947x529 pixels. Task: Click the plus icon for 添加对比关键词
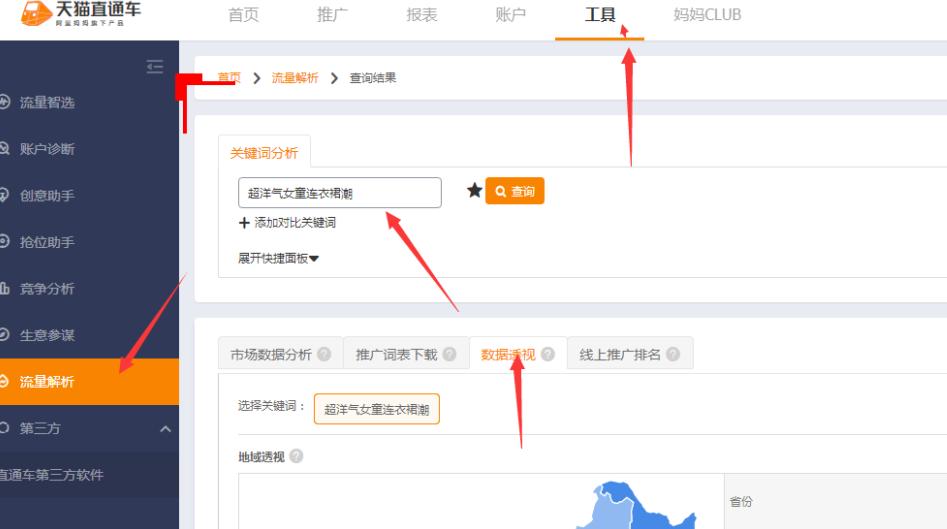pyautogui.click(x=244, y=223)
